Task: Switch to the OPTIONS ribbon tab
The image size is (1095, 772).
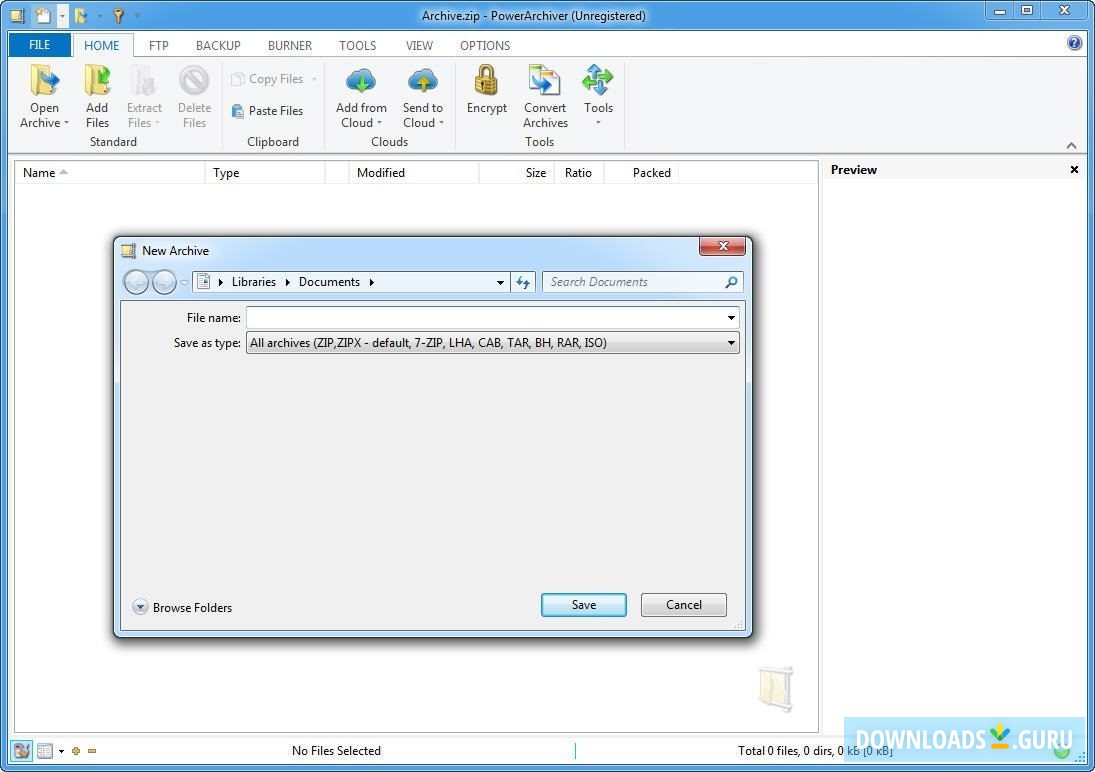Action: (485, 45)
